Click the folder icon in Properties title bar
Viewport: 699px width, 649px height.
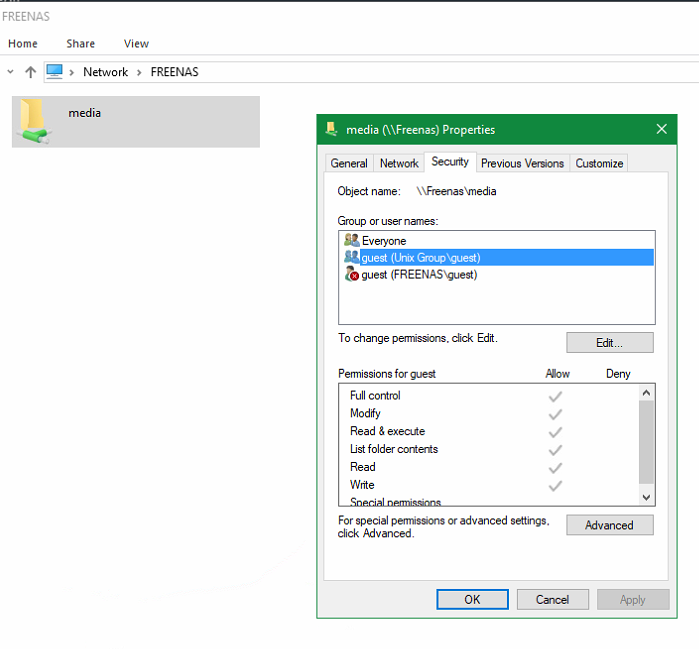[x=331, y=129]
